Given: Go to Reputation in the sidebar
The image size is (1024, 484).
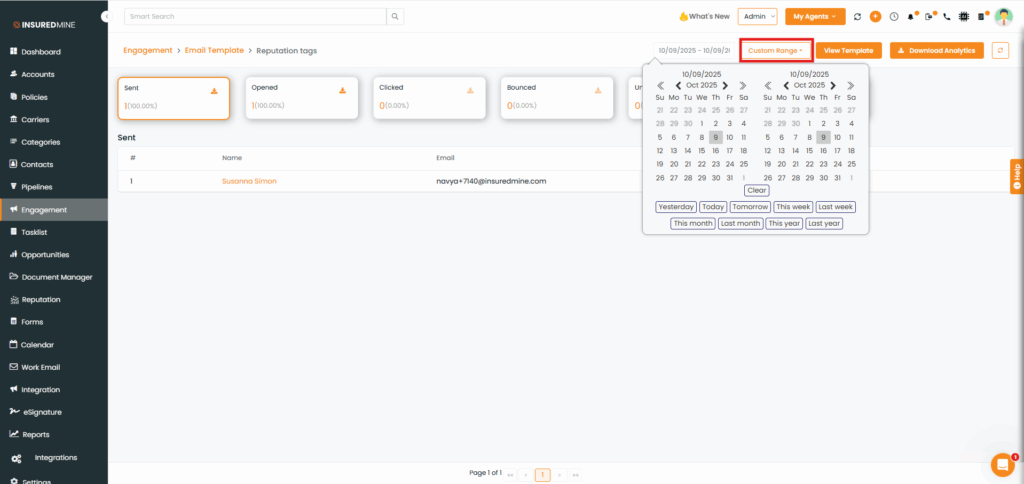Looking at the screenshot, I should click(x=41, y=300).
